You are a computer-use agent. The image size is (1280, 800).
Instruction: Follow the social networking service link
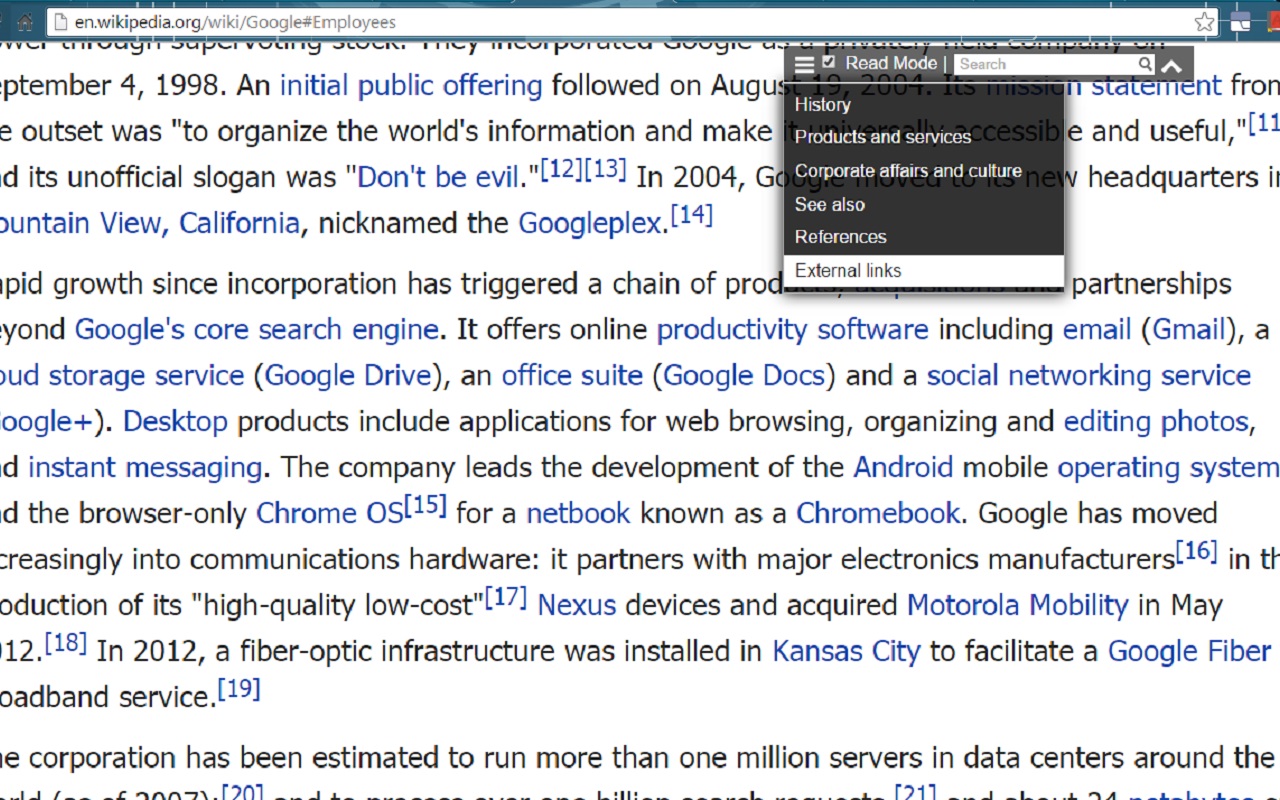(1089, 375)
